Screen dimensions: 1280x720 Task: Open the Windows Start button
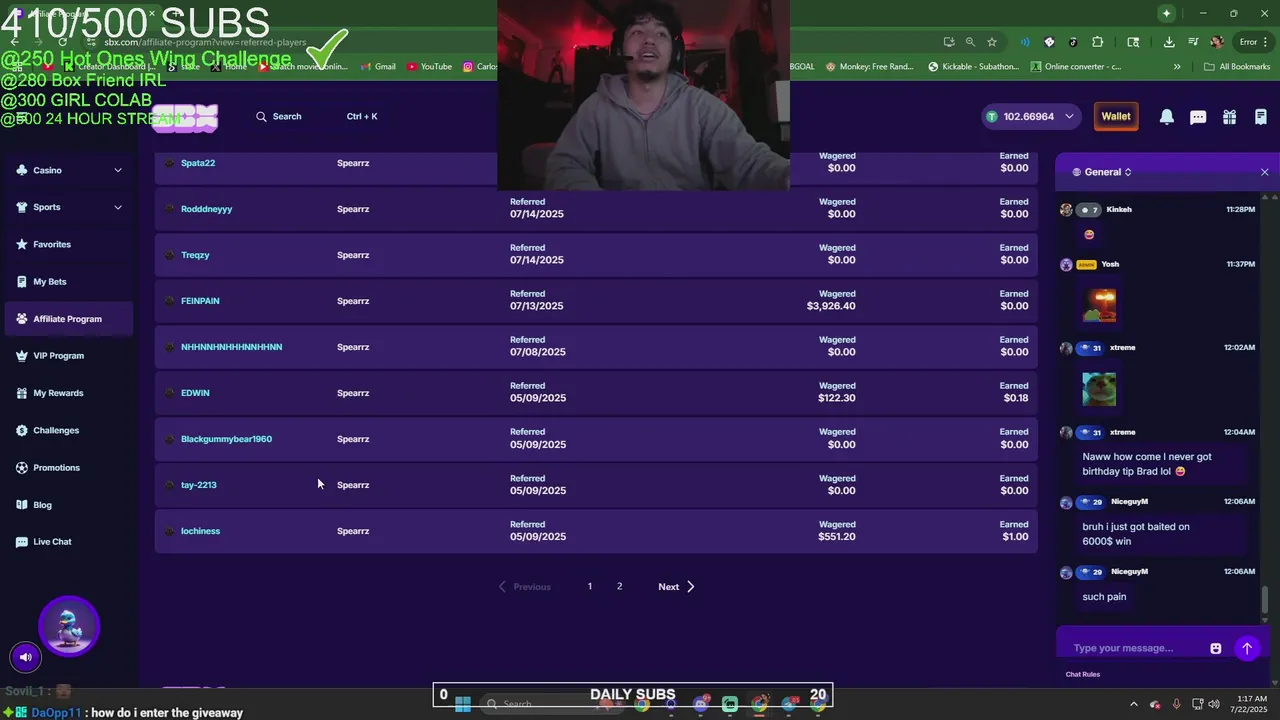[462, 704]
